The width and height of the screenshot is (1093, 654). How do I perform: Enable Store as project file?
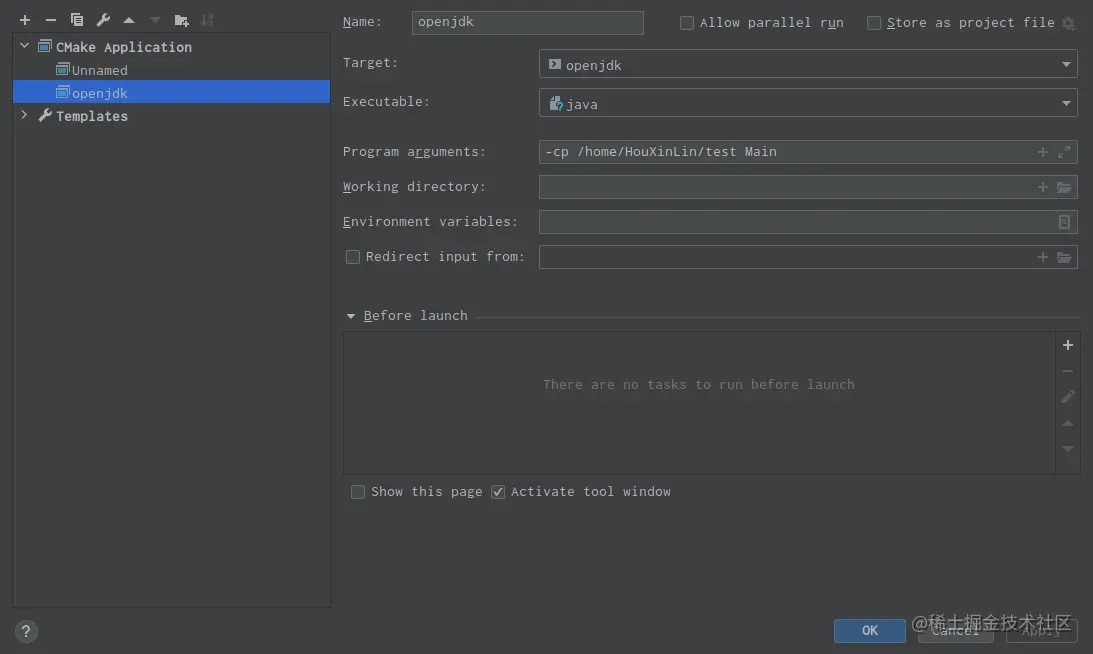click(x=873, y=23)
